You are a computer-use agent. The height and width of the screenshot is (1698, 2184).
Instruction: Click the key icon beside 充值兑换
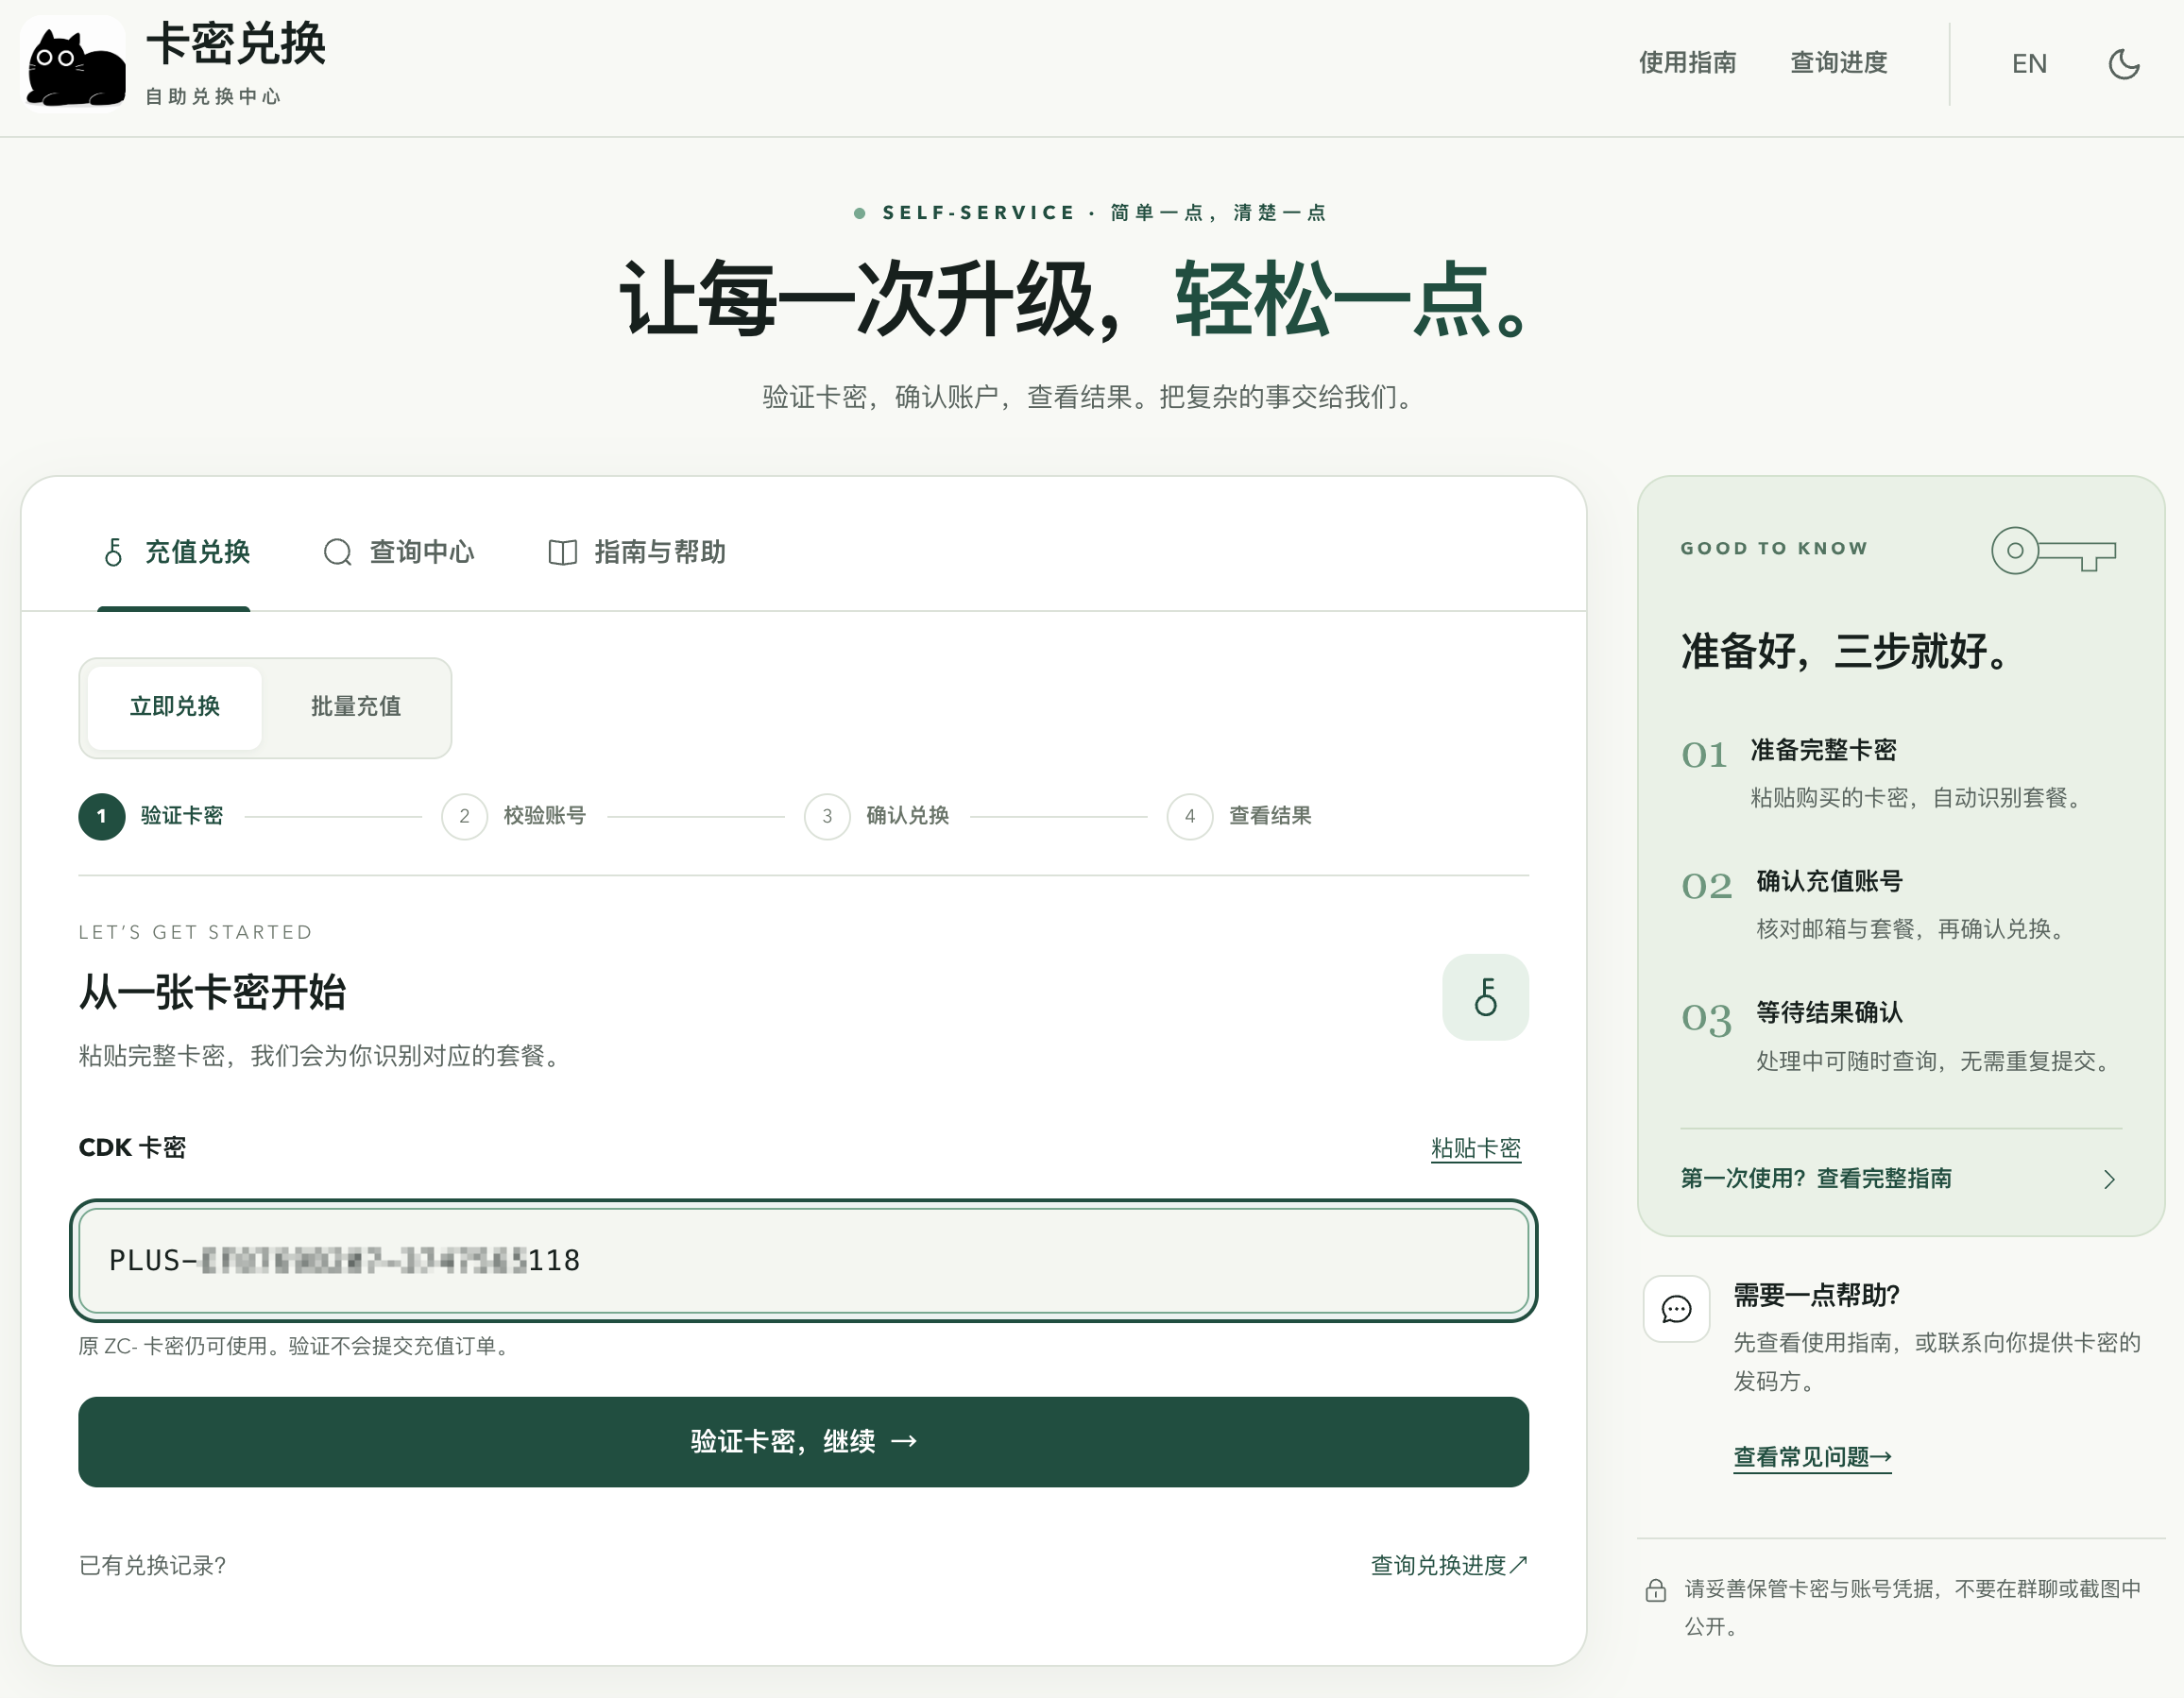[x=113, y=552]
